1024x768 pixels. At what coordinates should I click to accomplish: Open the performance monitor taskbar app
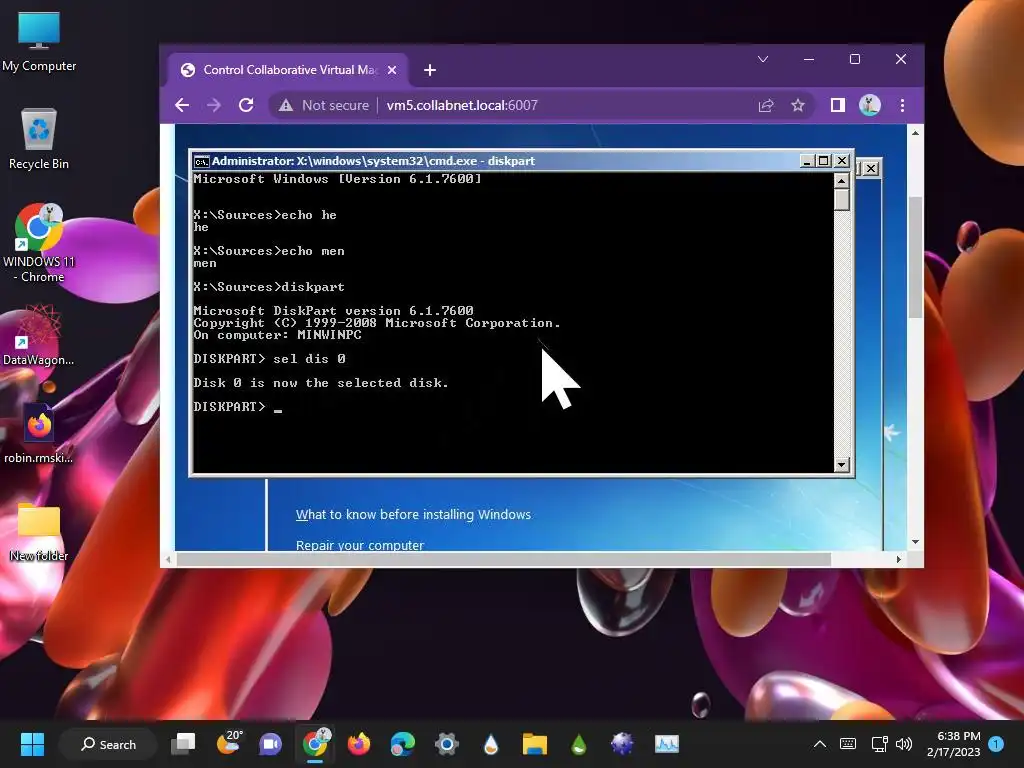click(667, 744)
